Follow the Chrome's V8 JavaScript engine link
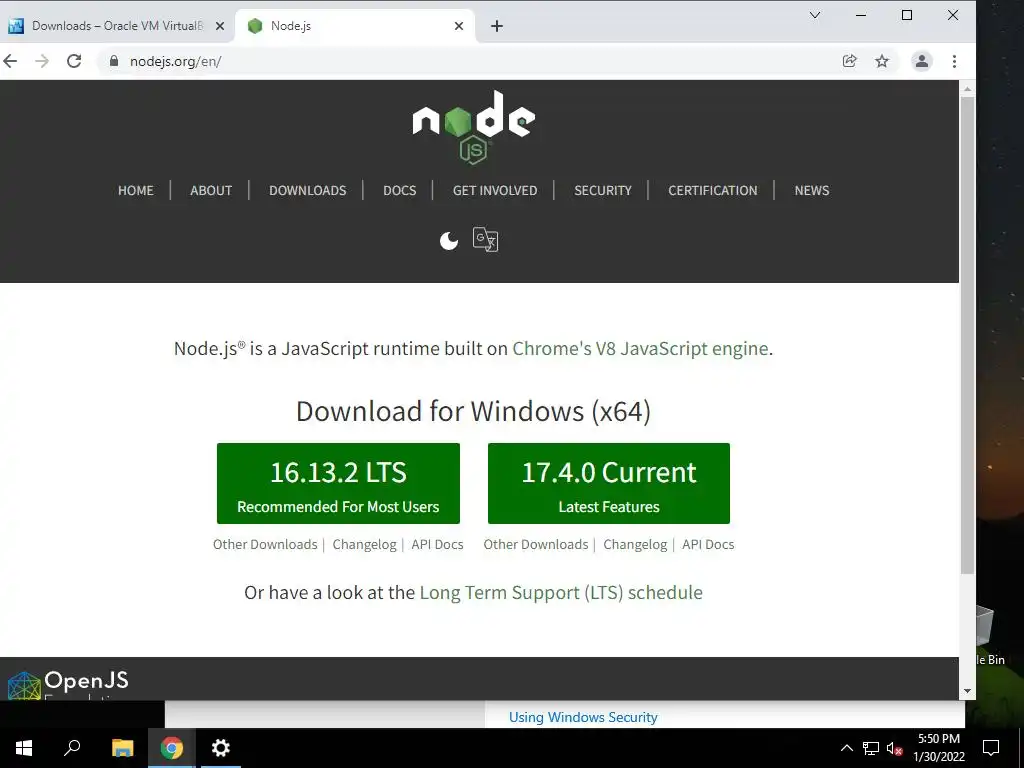 [x=640, y=349]
